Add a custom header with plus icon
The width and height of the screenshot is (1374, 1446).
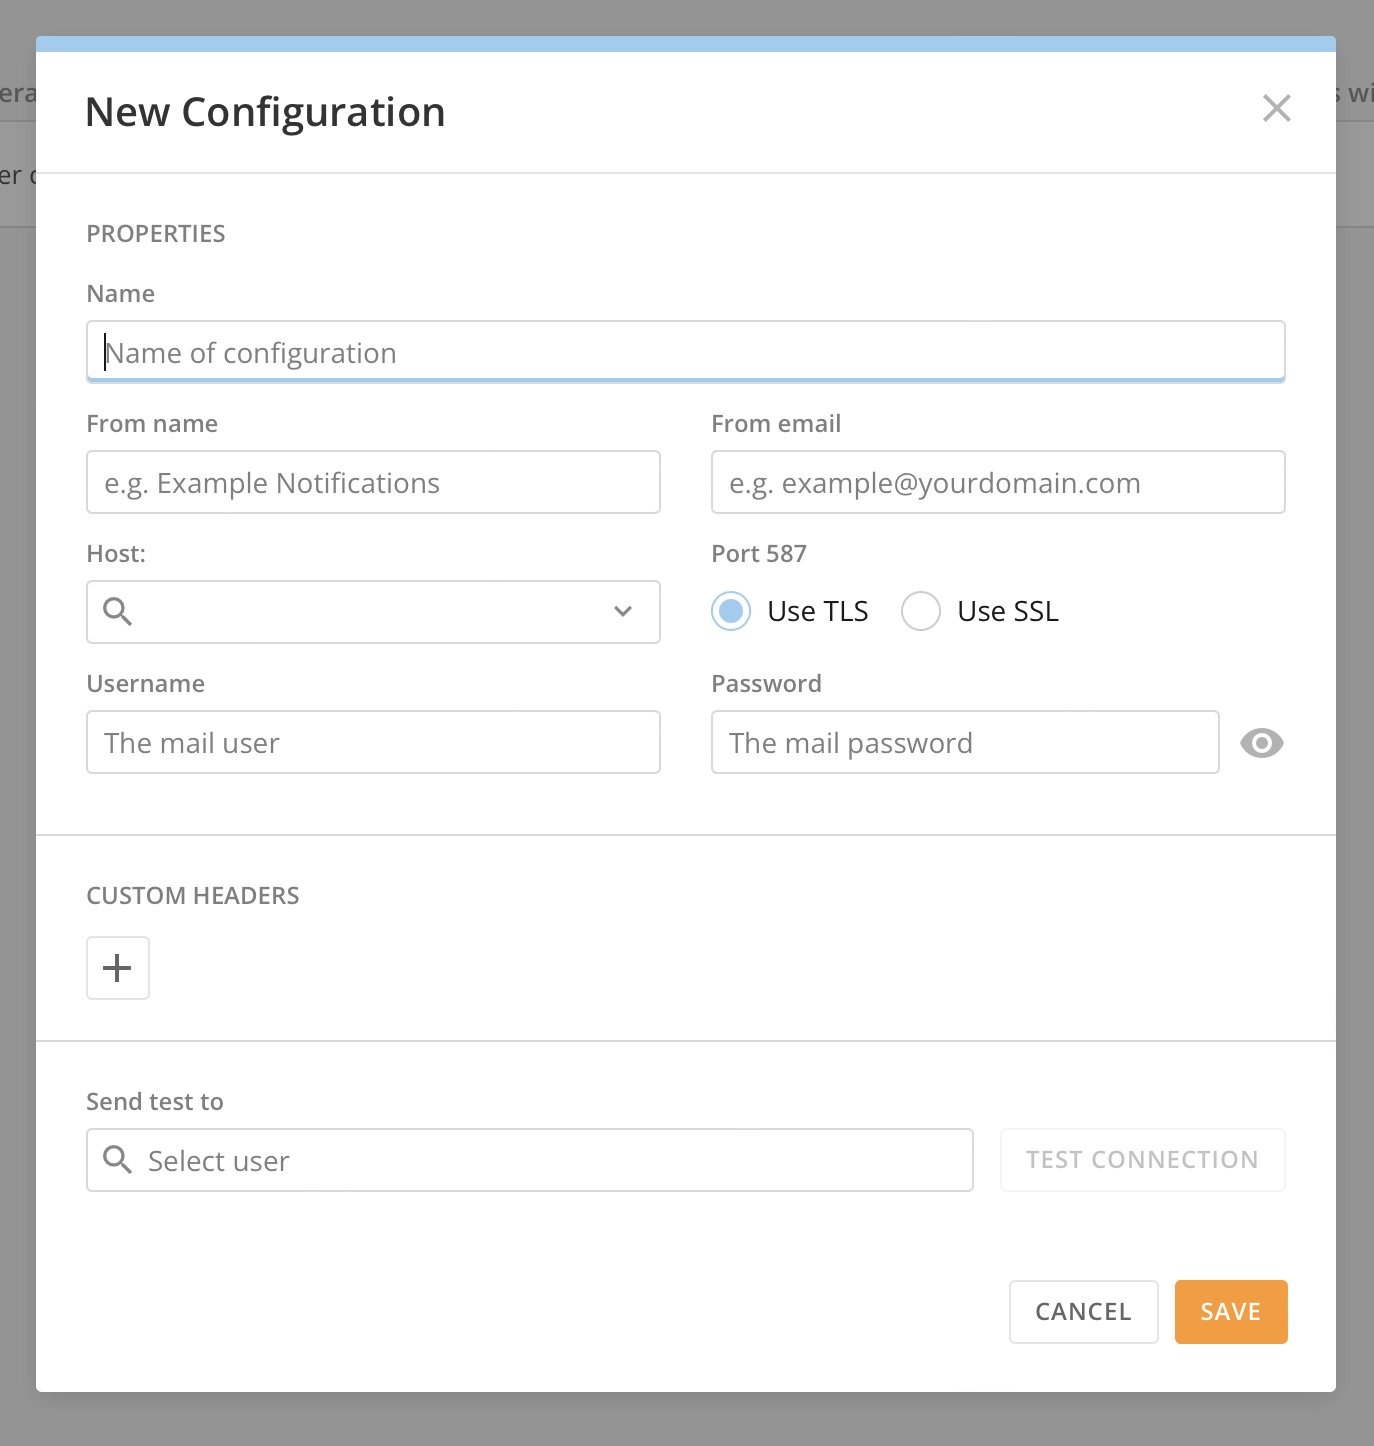coord(118,968)
